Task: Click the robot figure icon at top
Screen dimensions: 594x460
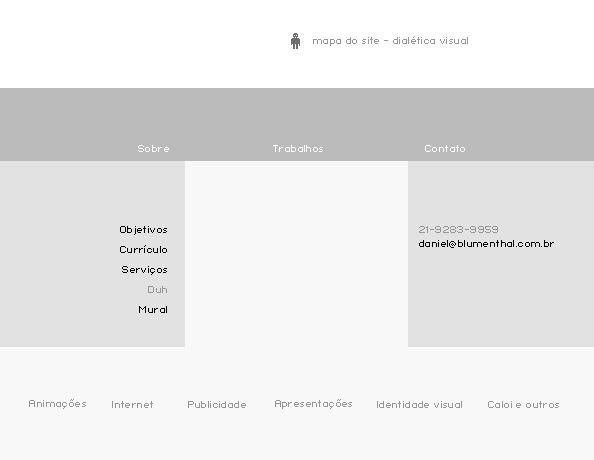Action: [295, 41]
